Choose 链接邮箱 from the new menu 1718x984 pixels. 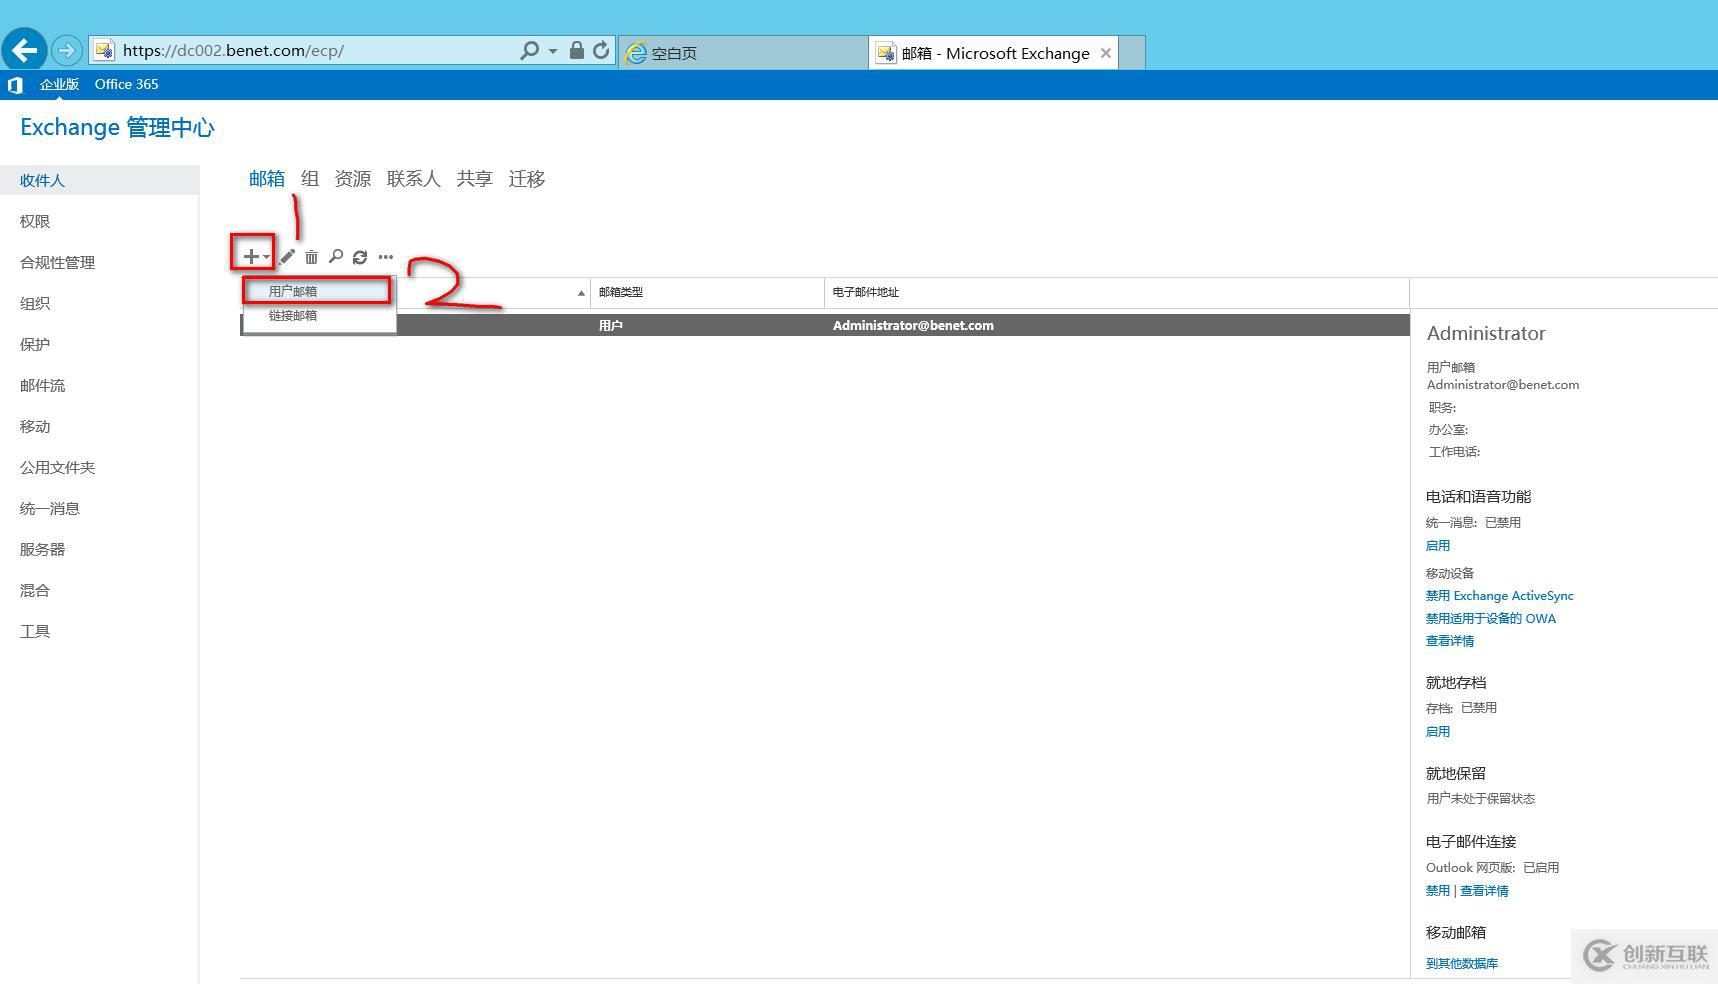pos(318,315)
